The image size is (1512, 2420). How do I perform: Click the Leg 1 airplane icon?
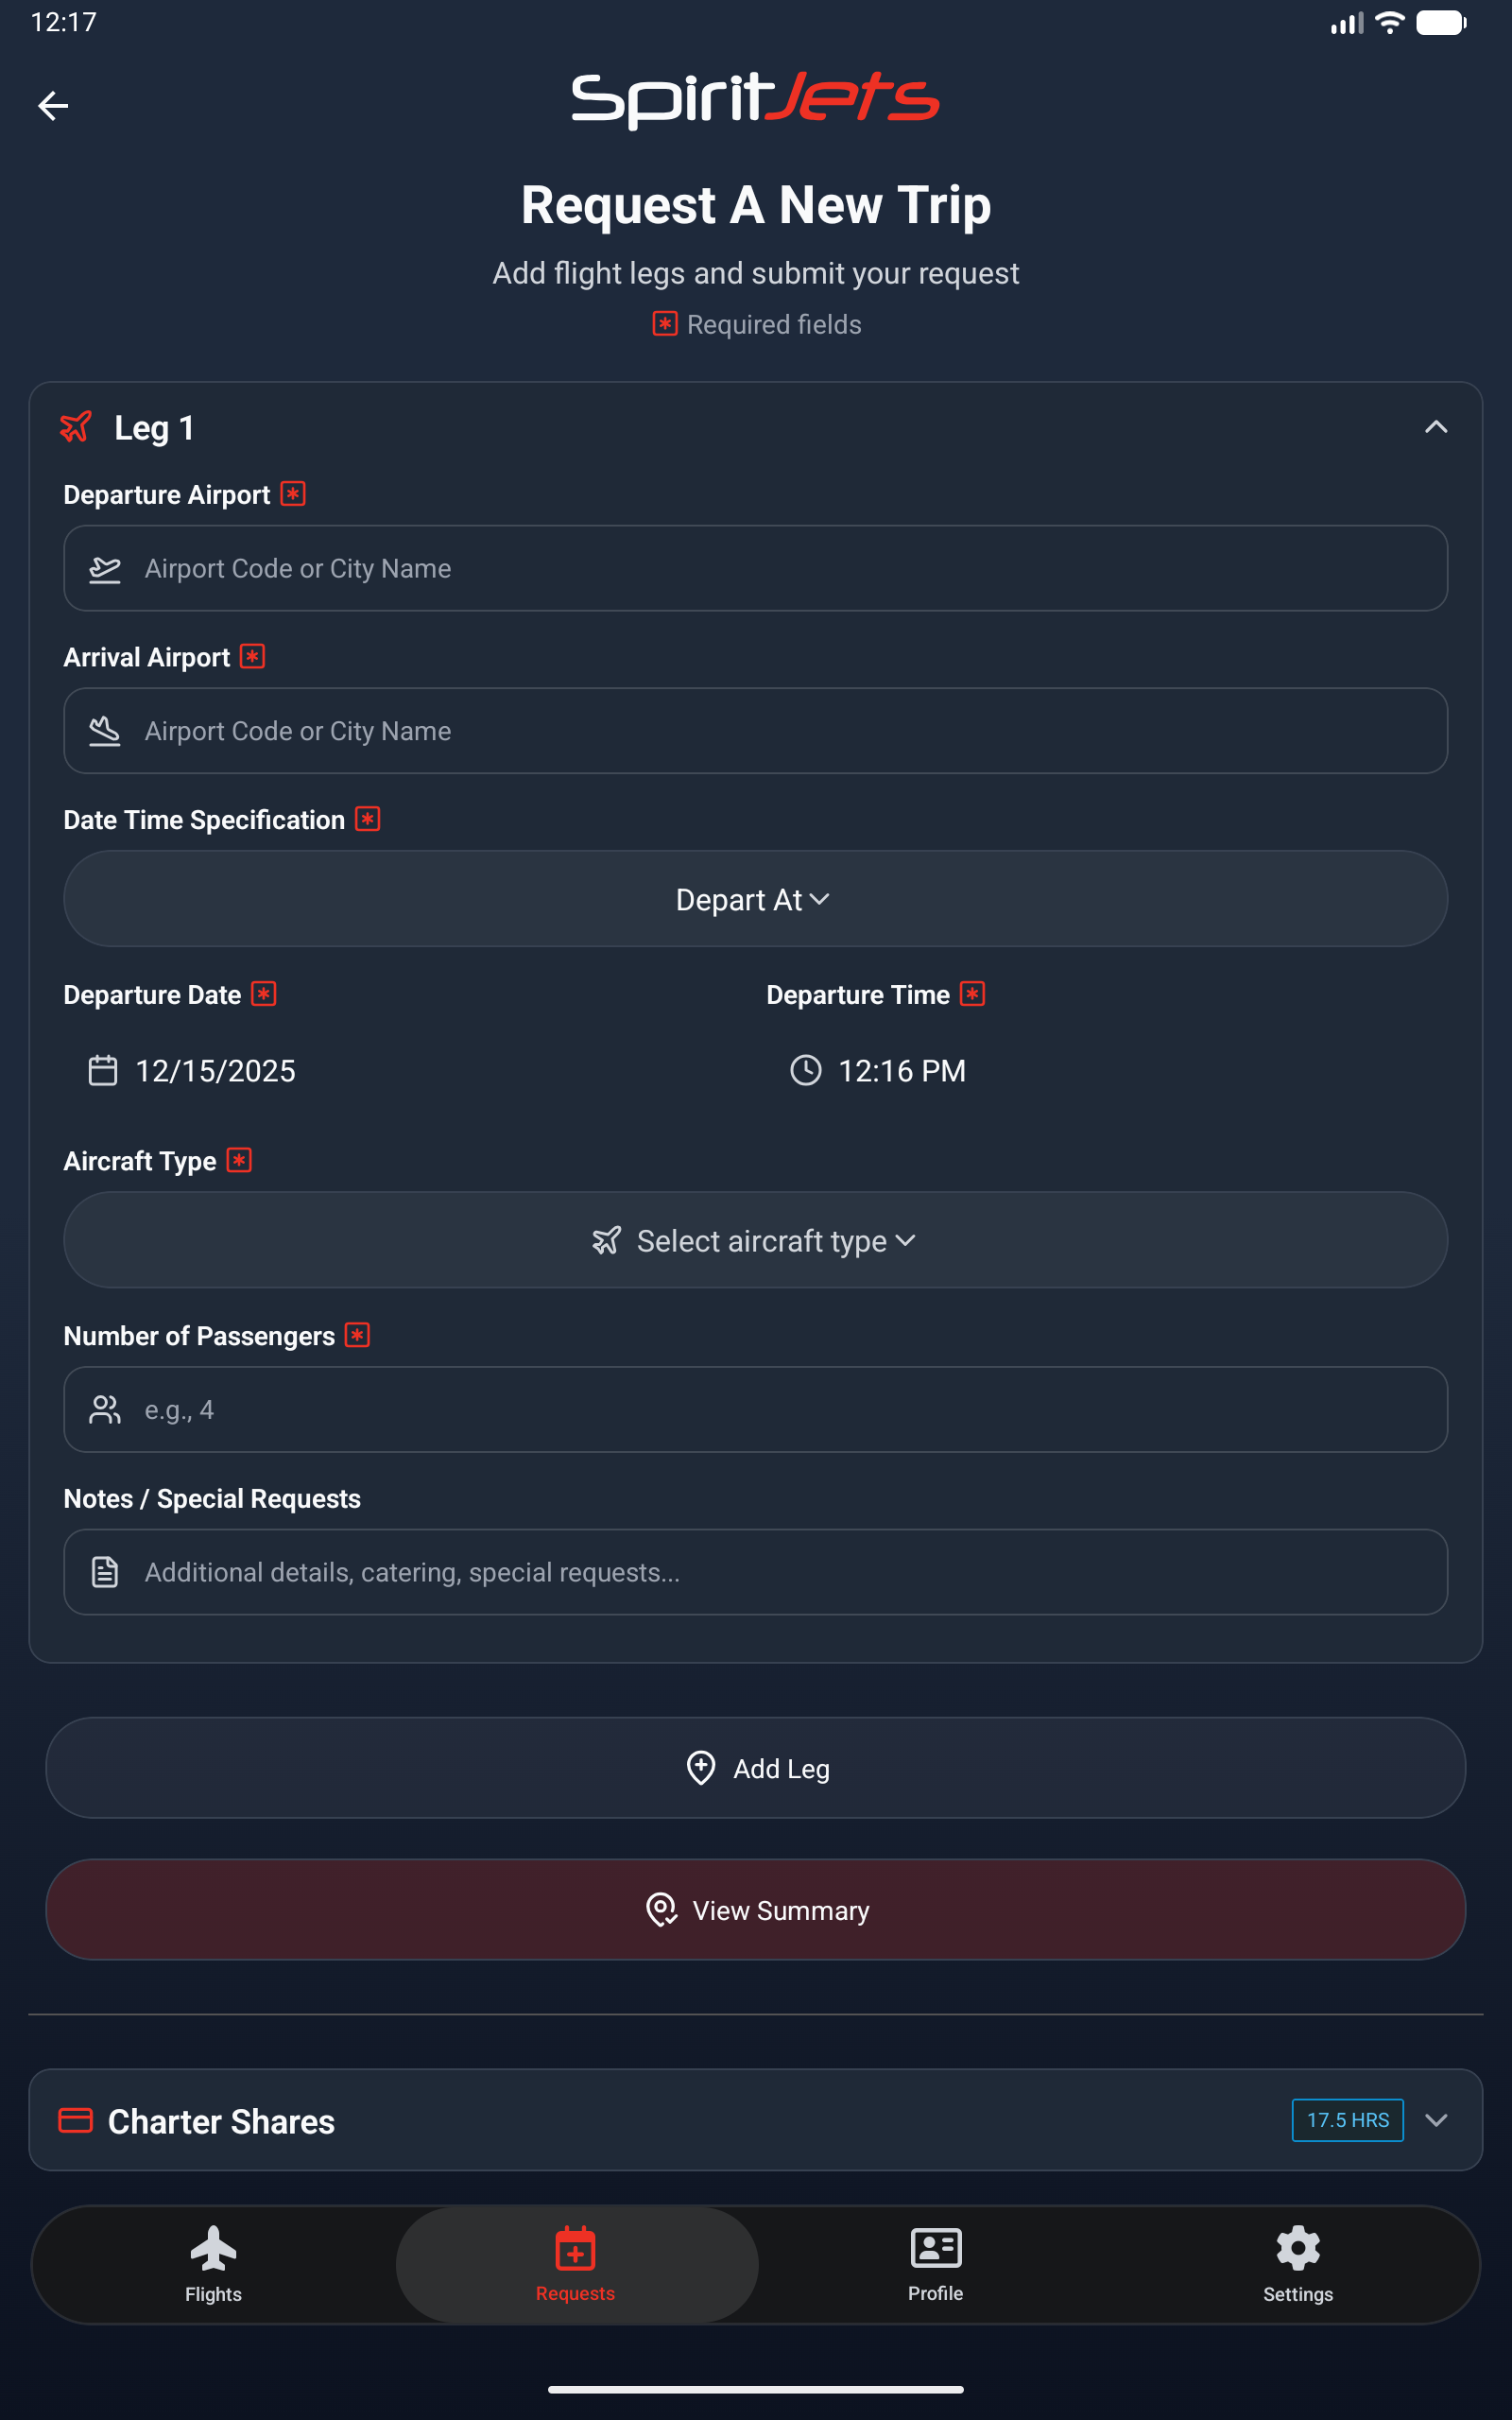click(x=77, y=427)
